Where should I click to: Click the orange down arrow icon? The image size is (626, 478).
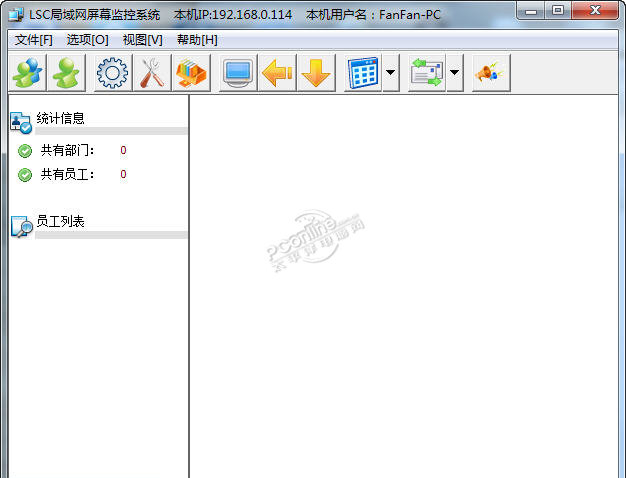[x=316, y=73]
